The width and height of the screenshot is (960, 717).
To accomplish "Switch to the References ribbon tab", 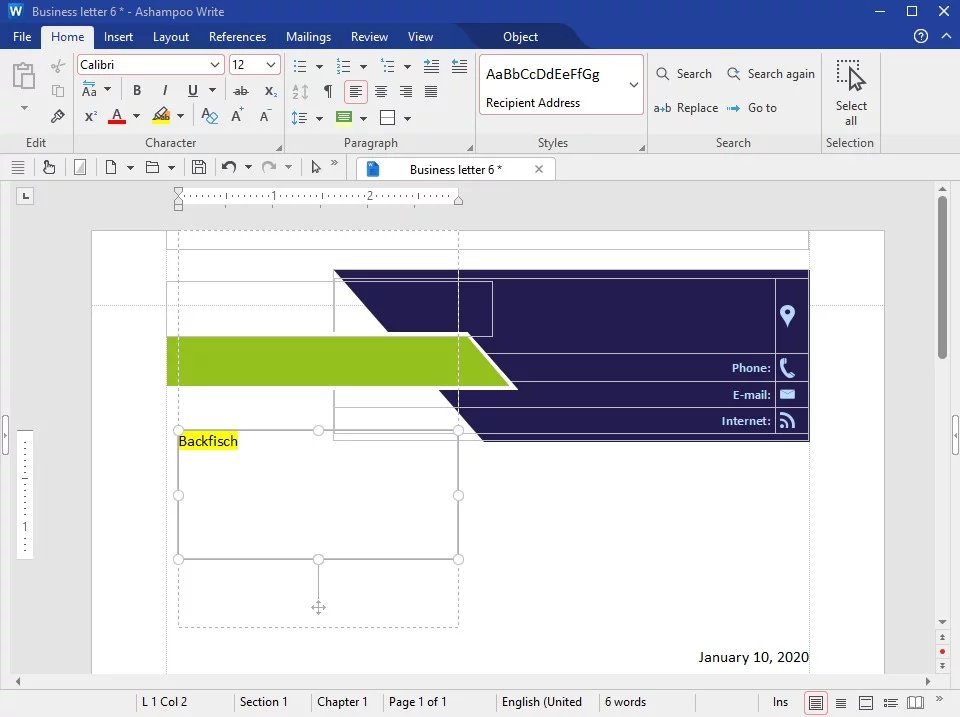I will click(237, 37).
